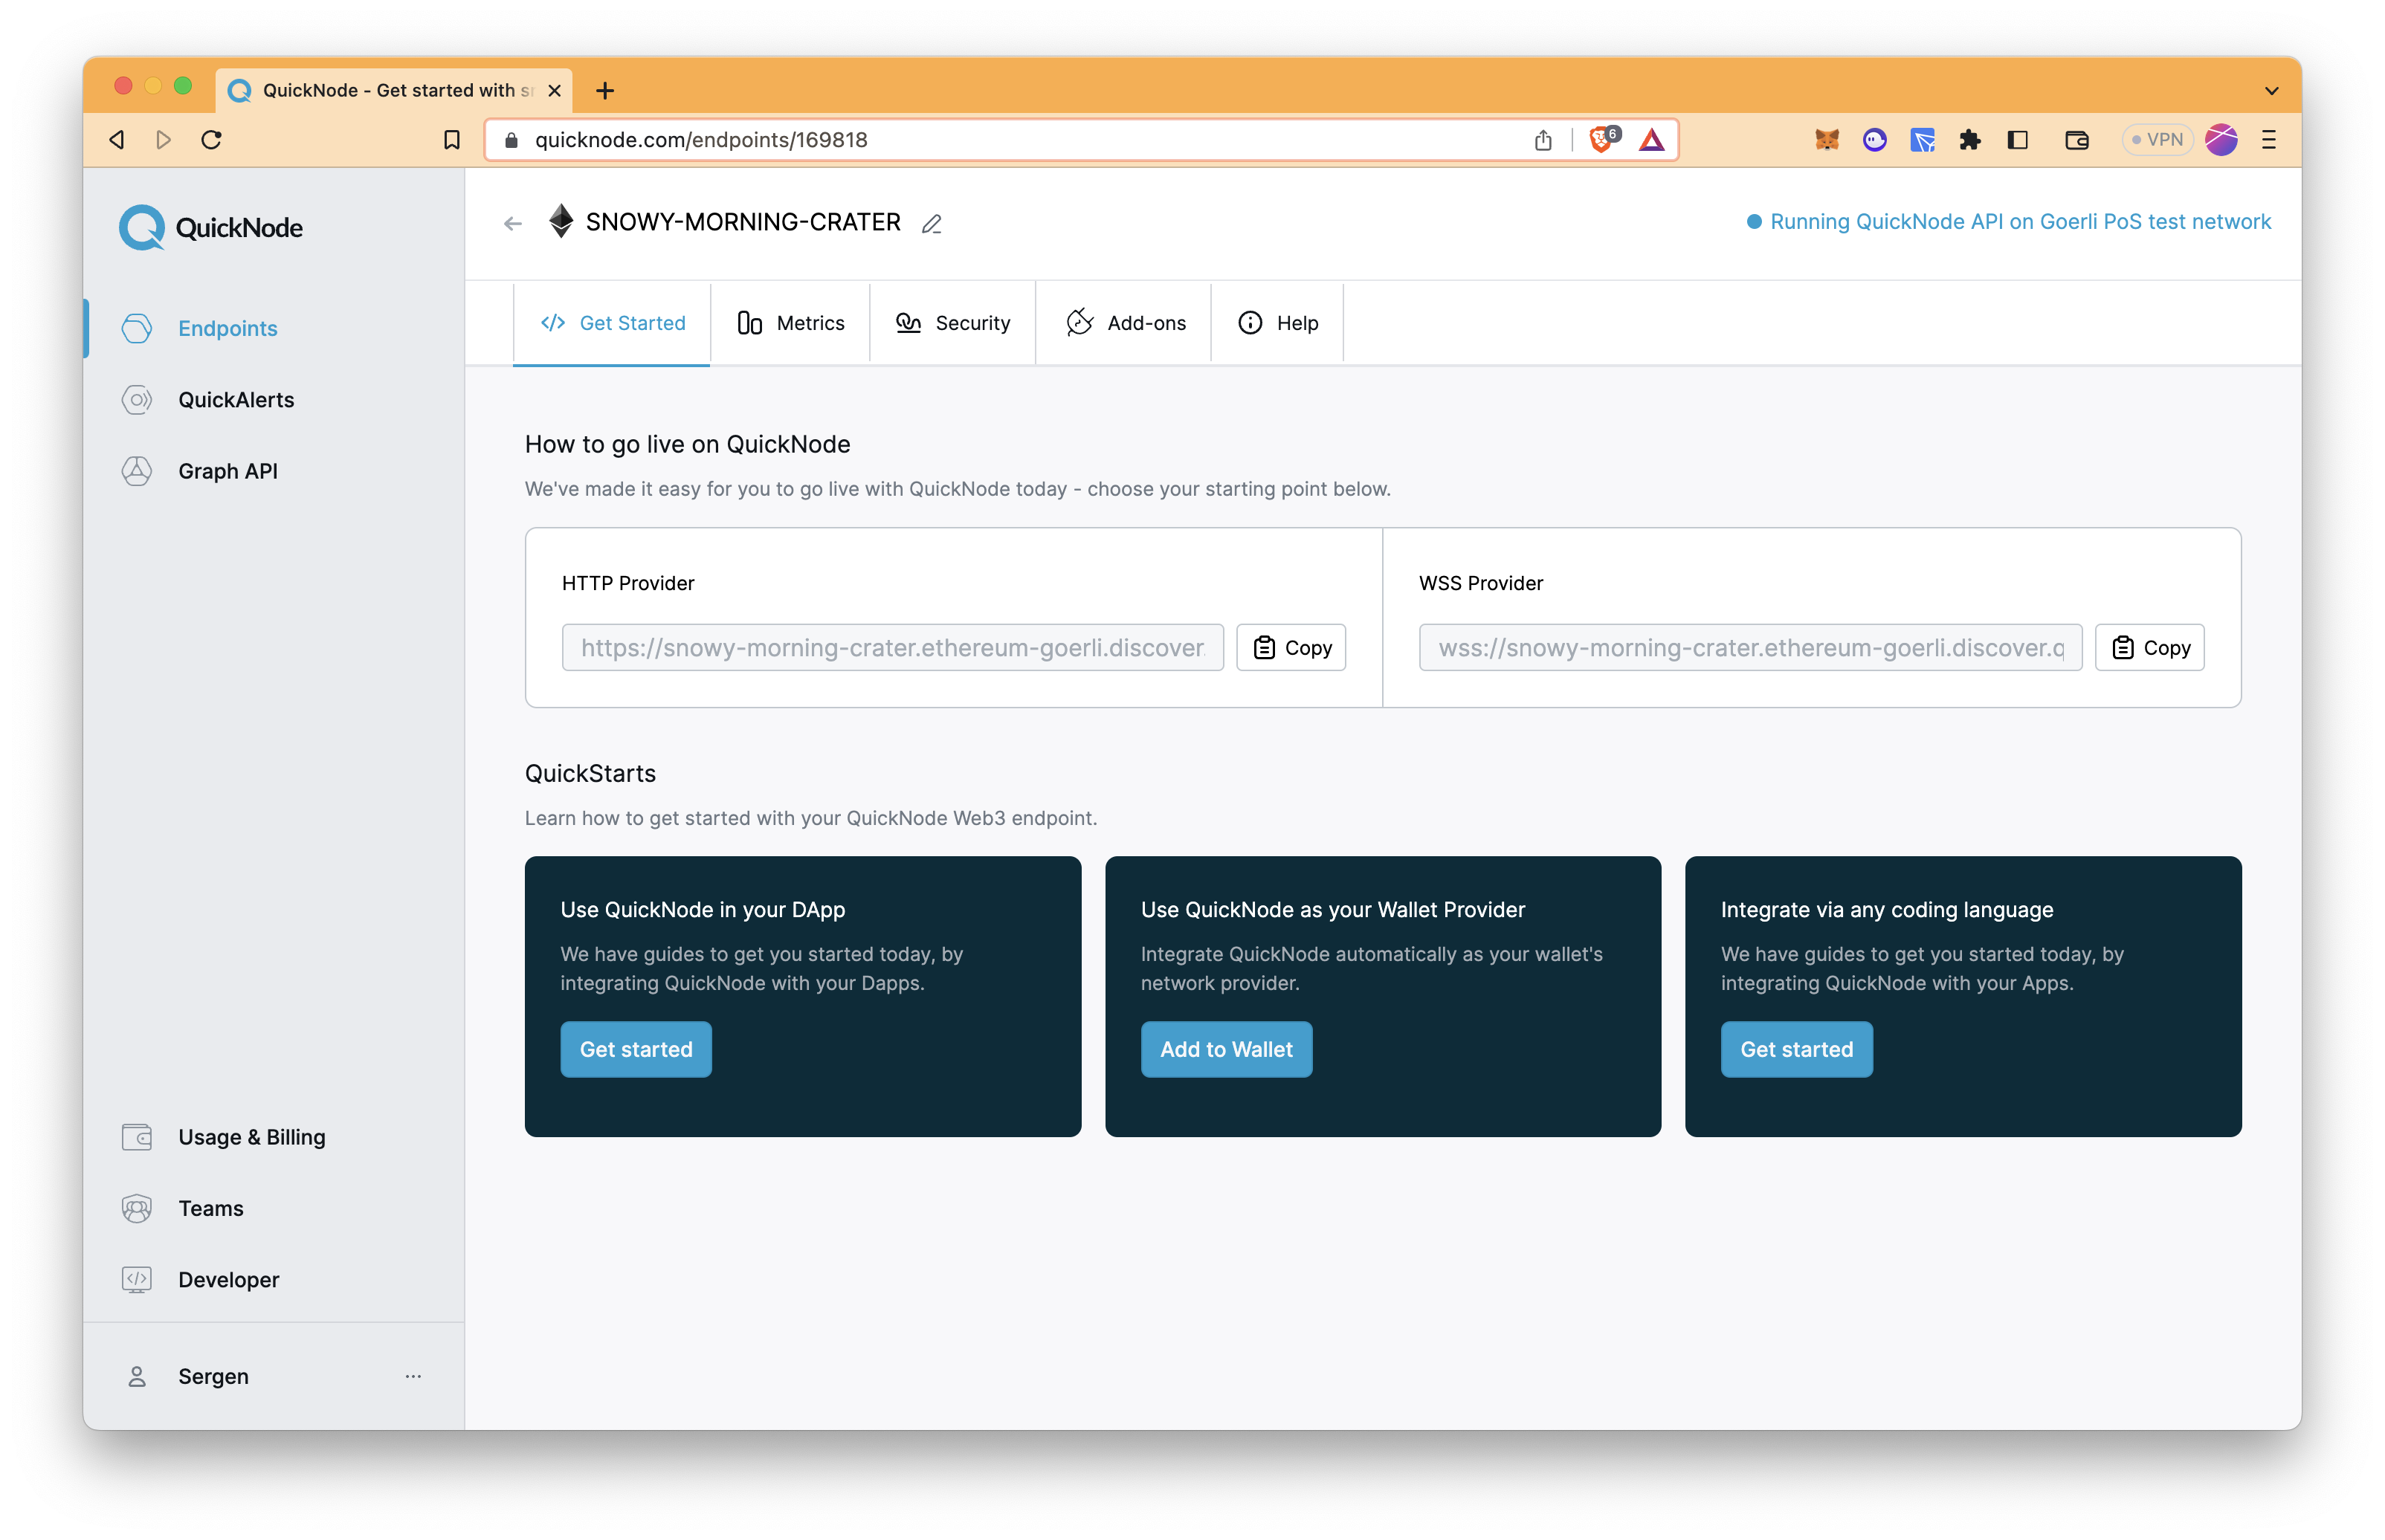Click the Goerli PoS test network status link
This screenshot has width=2385, height=1540.
coord(2008,221)
